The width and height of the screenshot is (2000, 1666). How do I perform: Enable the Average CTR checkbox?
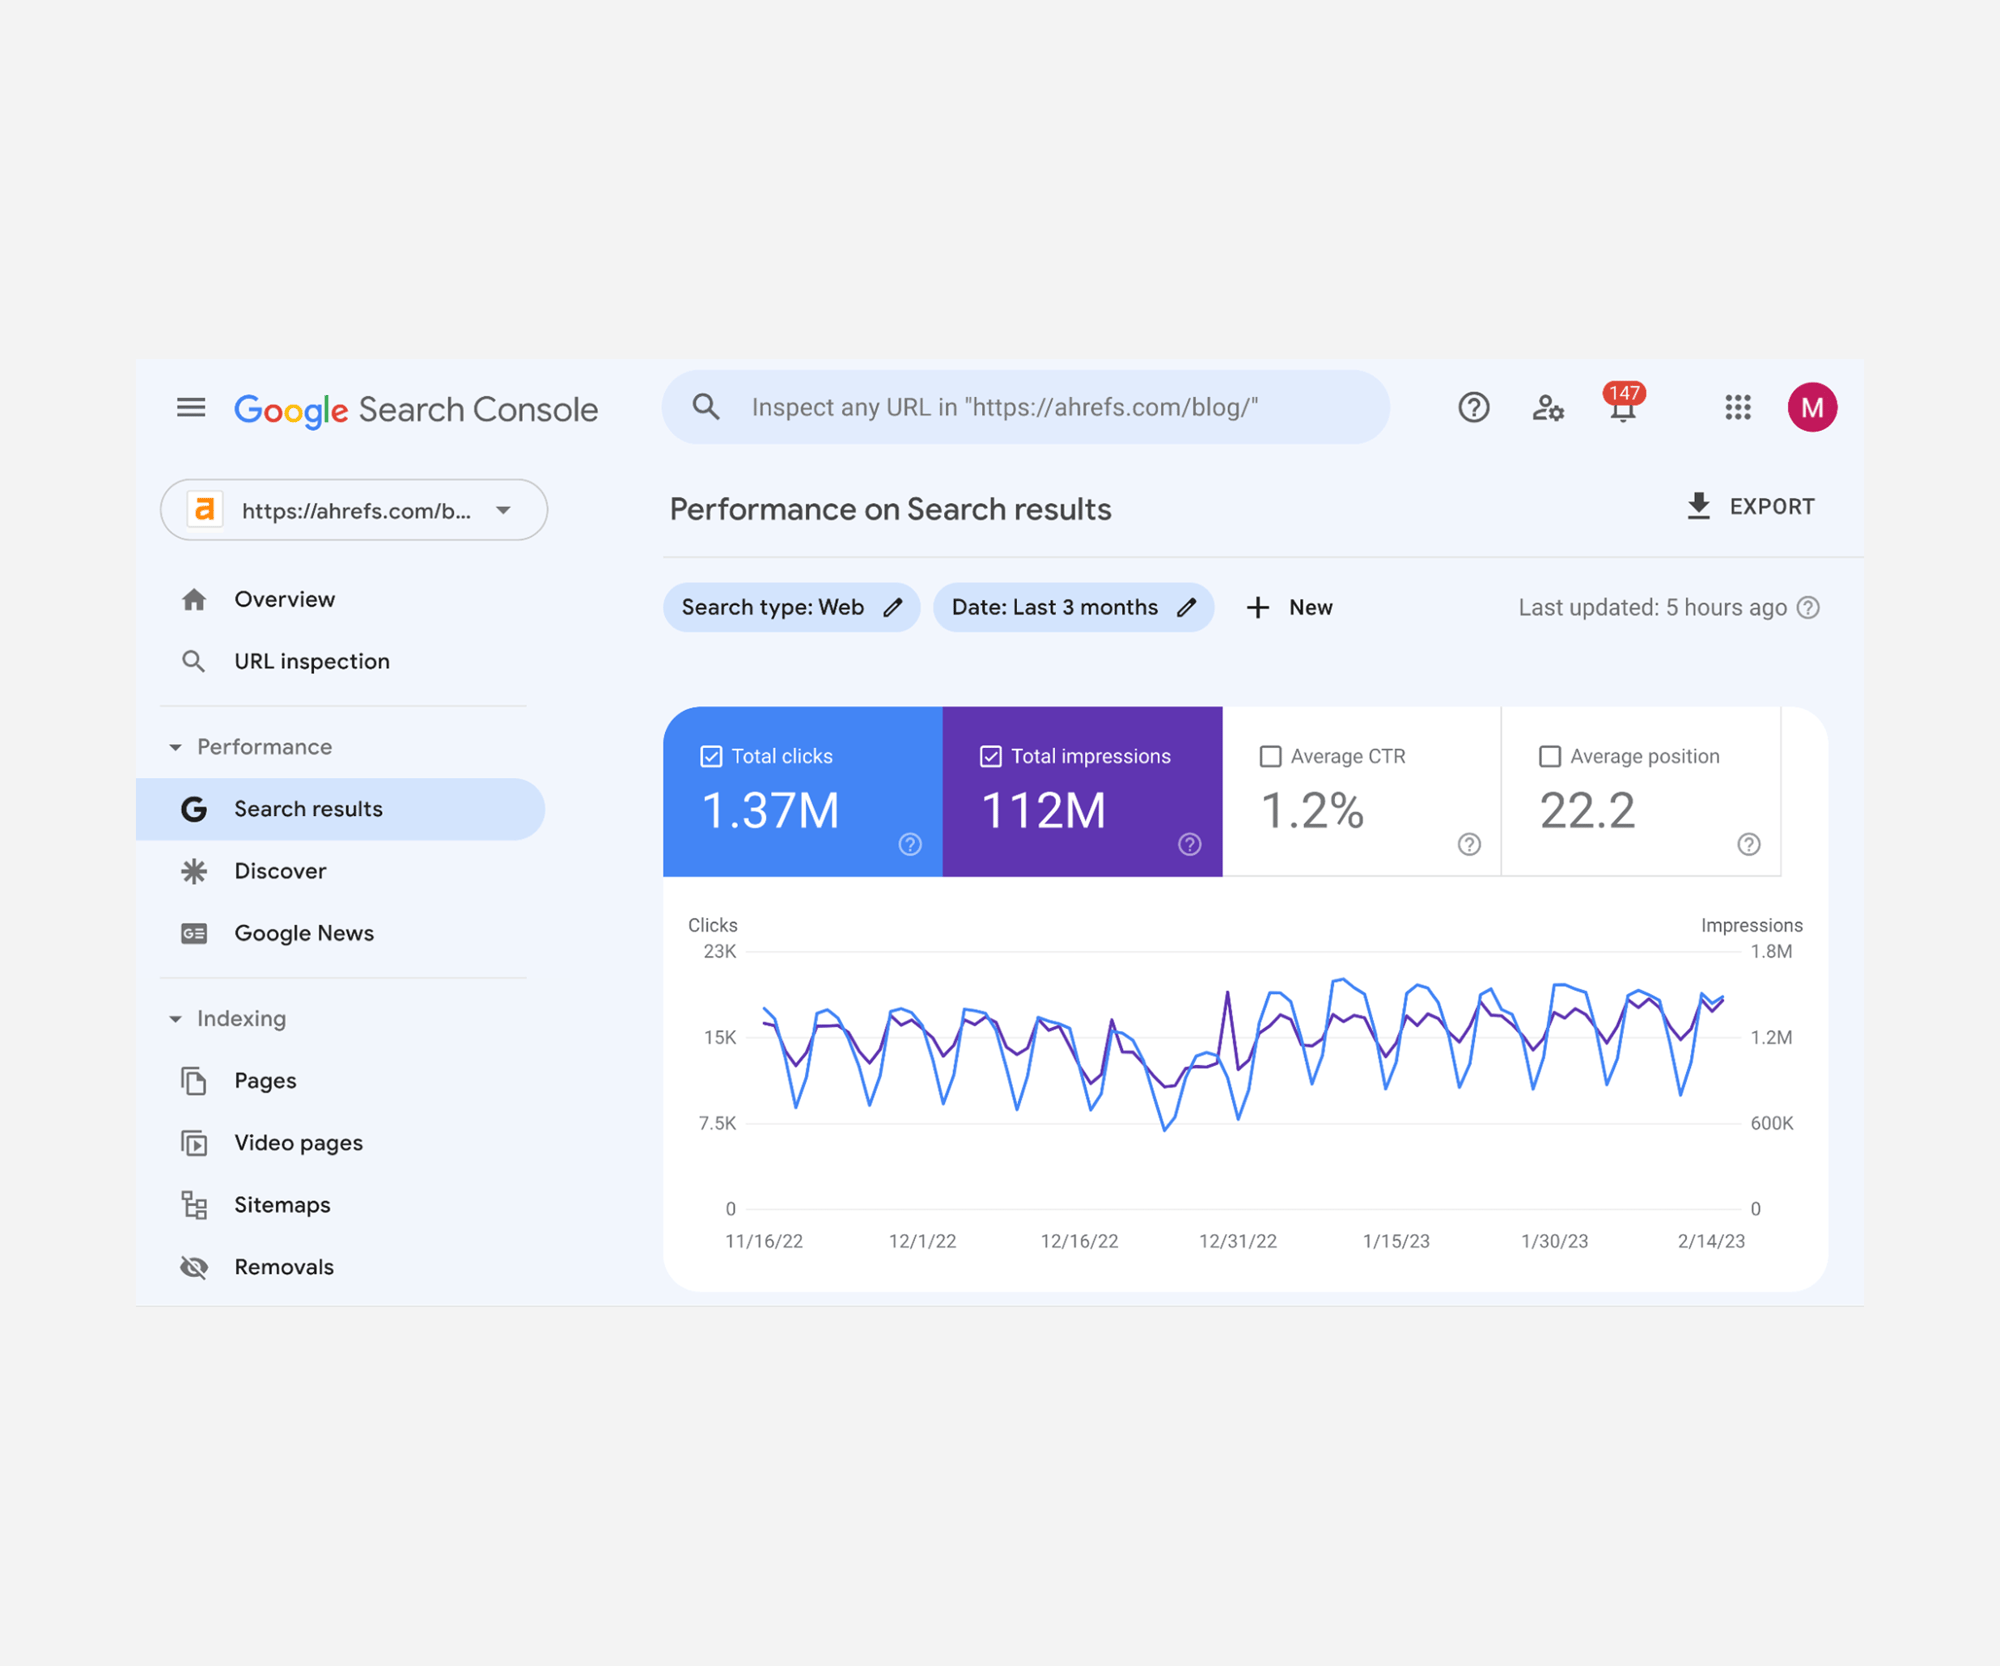(x=1270, y=757)
